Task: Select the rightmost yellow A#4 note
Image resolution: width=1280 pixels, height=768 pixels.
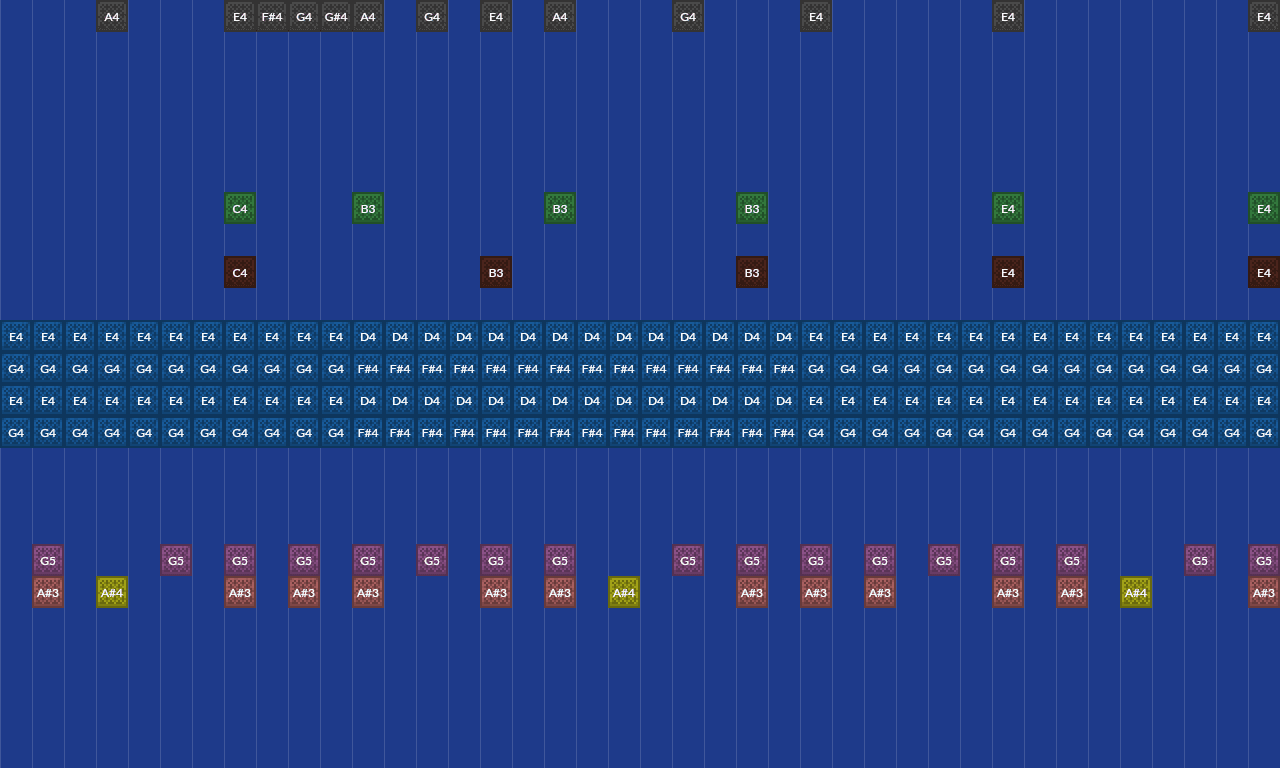Action: pyautogui.click(x=1136, y=593)
